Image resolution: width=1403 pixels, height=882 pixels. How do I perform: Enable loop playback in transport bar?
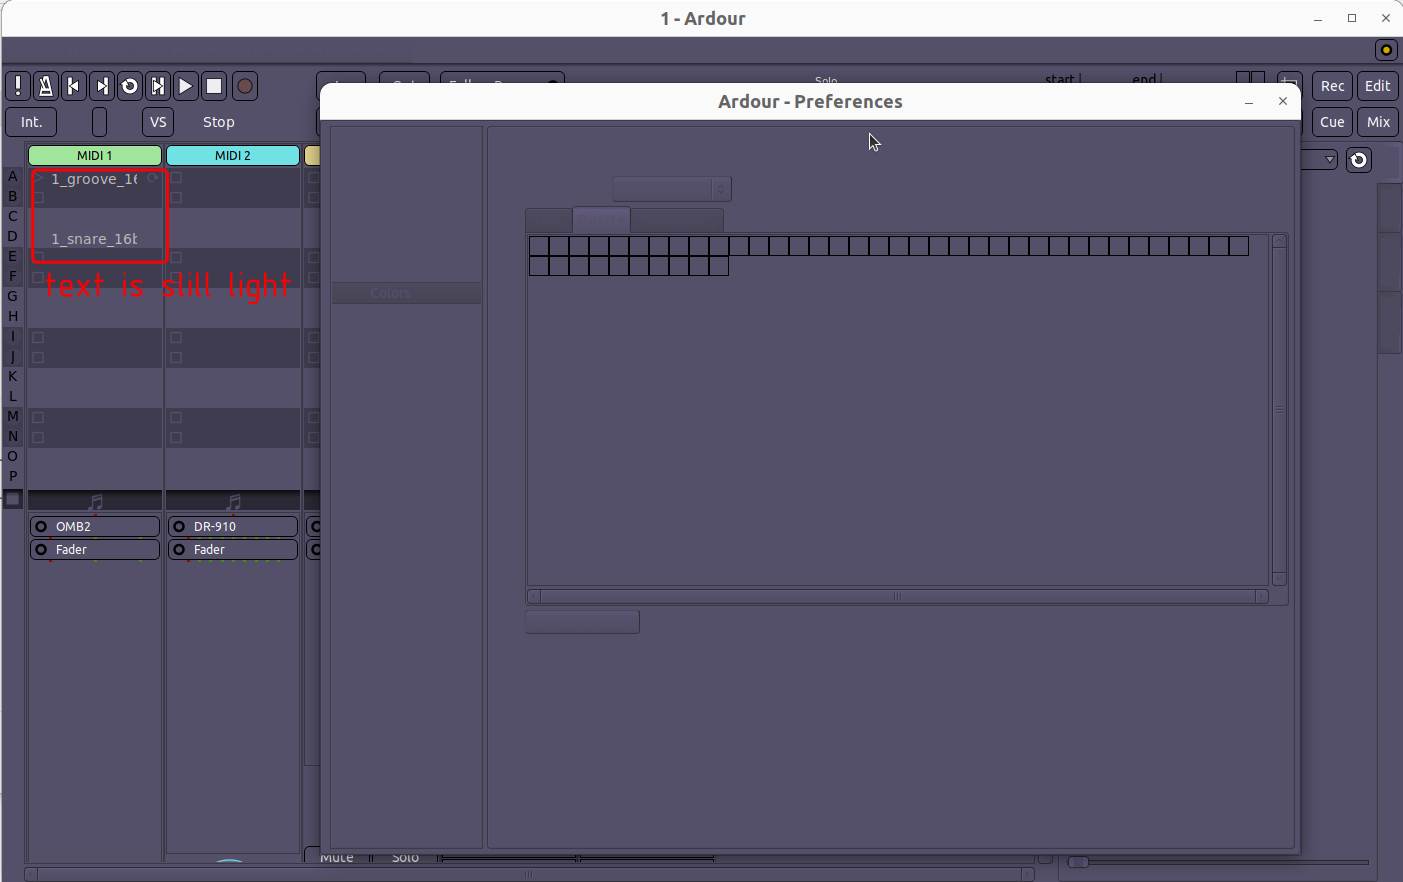tap(129, 86)
